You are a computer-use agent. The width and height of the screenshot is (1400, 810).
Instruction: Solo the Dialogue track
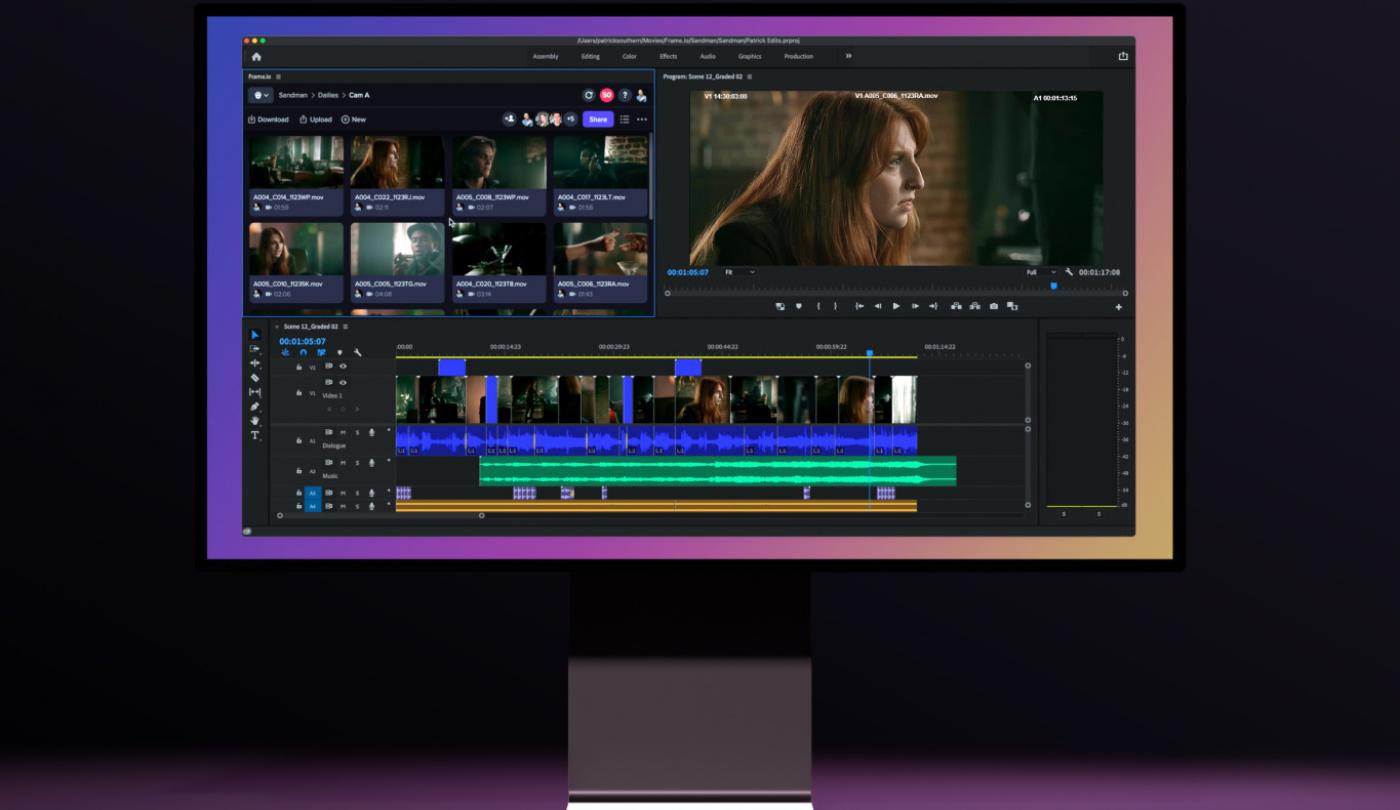357,433
